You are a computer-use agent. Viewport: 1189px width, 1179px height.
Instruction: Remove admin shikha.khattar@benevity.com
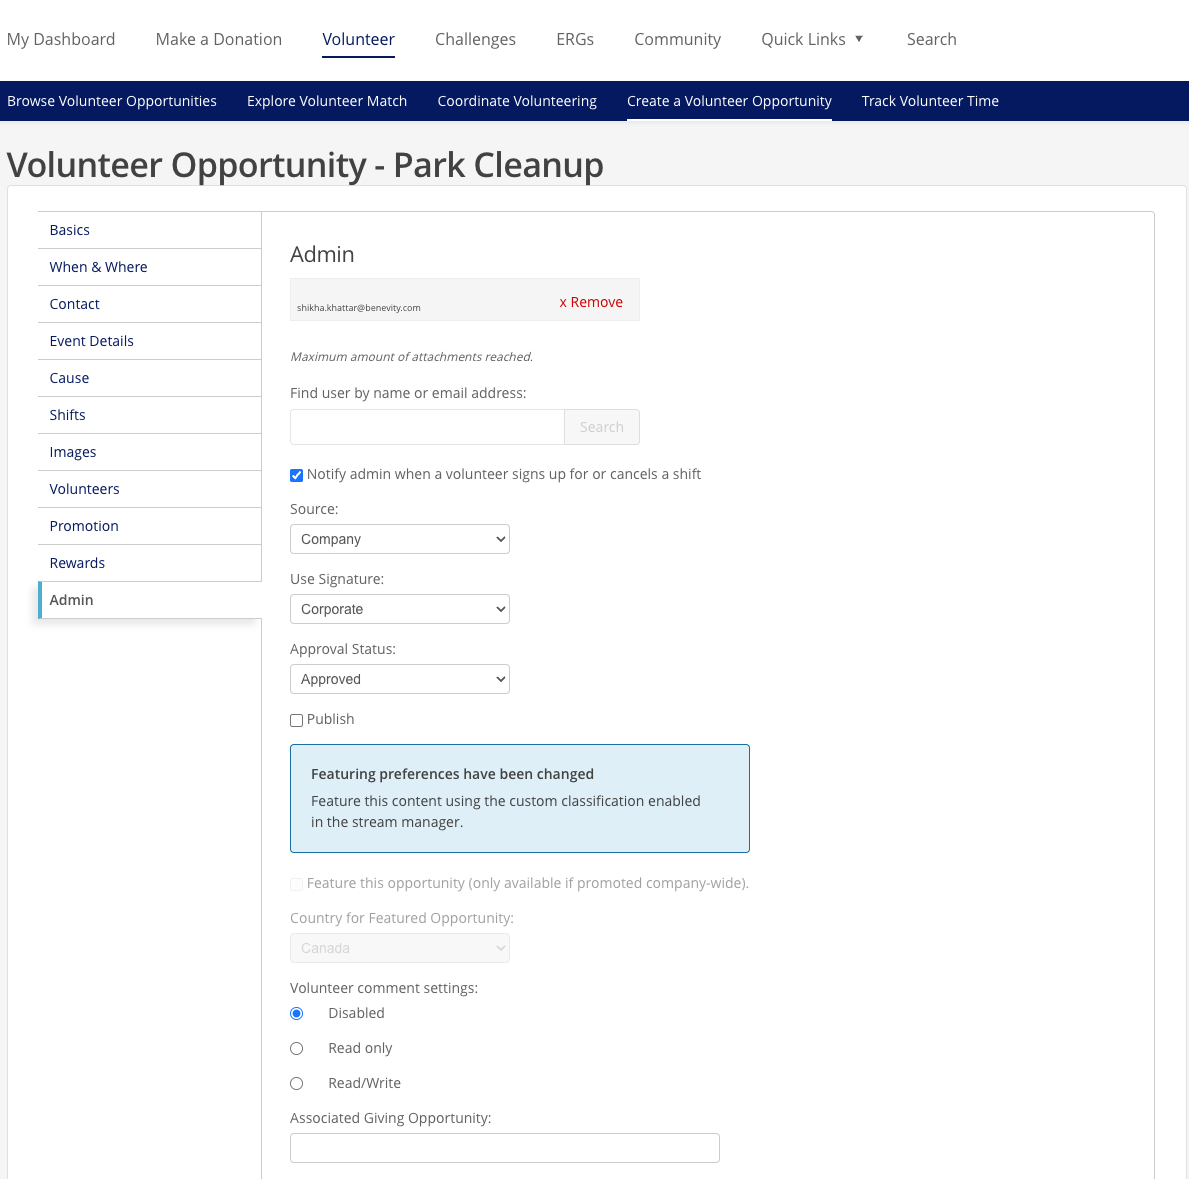(591, 302)
